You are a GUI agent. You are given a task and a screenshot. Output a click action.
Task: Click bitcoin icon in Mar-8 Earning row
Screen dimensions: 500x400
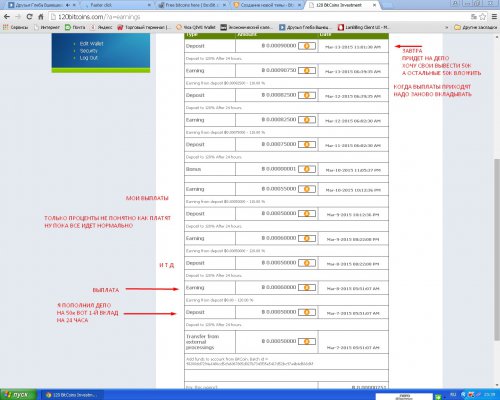[x=307, y=287]
